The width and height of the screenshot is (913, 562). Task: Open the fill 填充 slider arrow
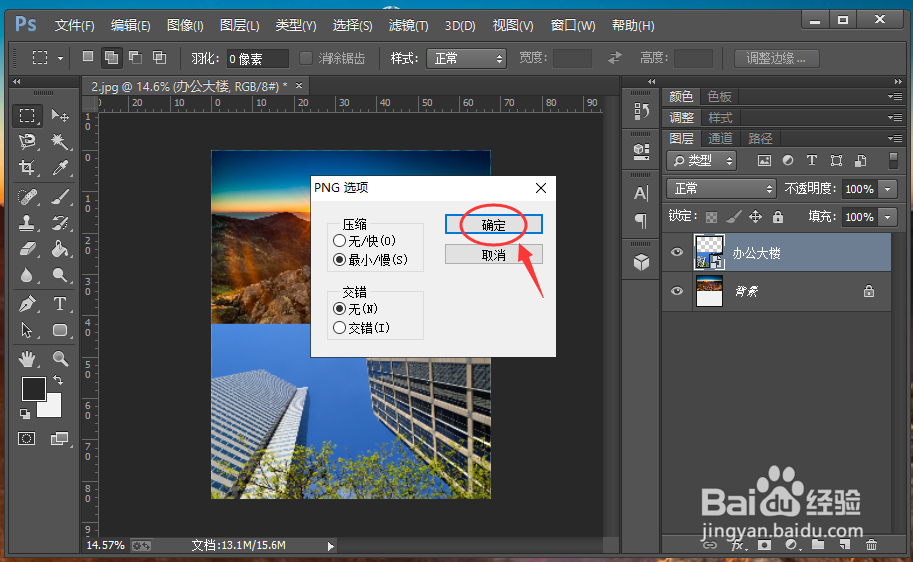pyautogui.click(x=888, y=217)
